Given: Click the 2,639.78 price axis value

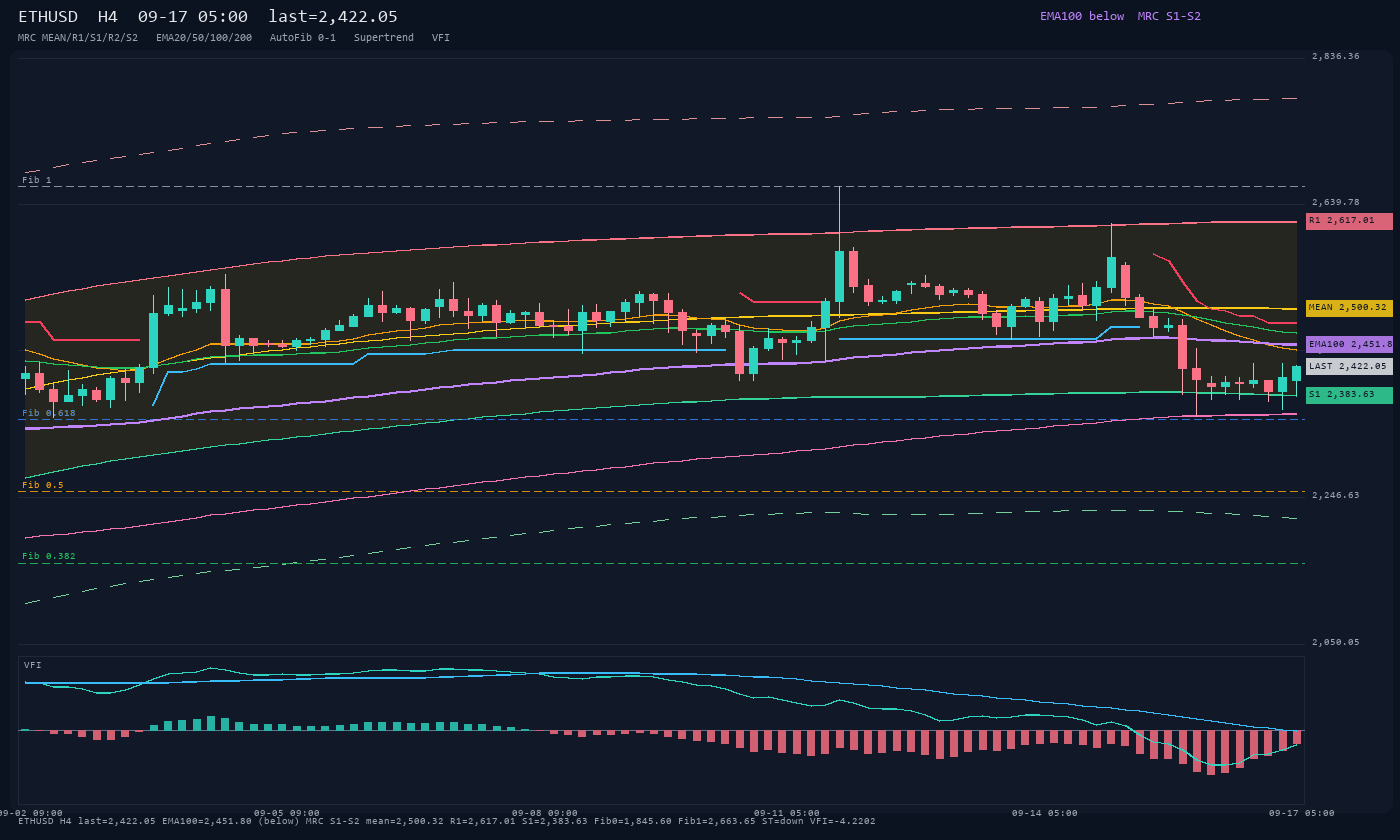Looking at the screenshot, I should [x=1336, y=202].
